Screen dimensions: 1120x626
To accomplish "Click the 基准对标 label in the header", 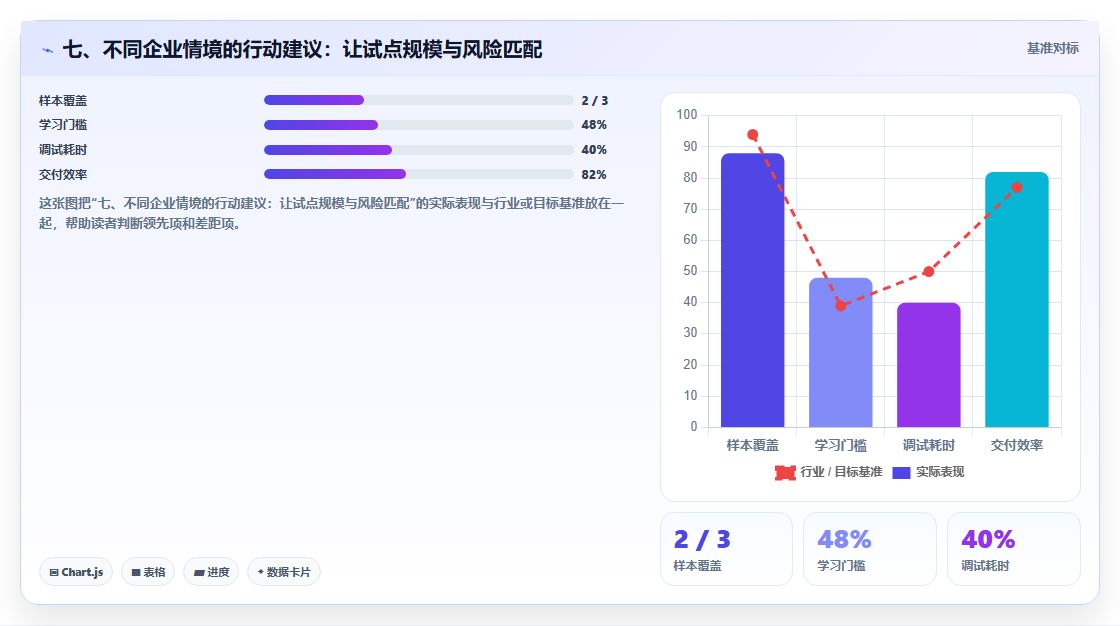I will 1052,49.
